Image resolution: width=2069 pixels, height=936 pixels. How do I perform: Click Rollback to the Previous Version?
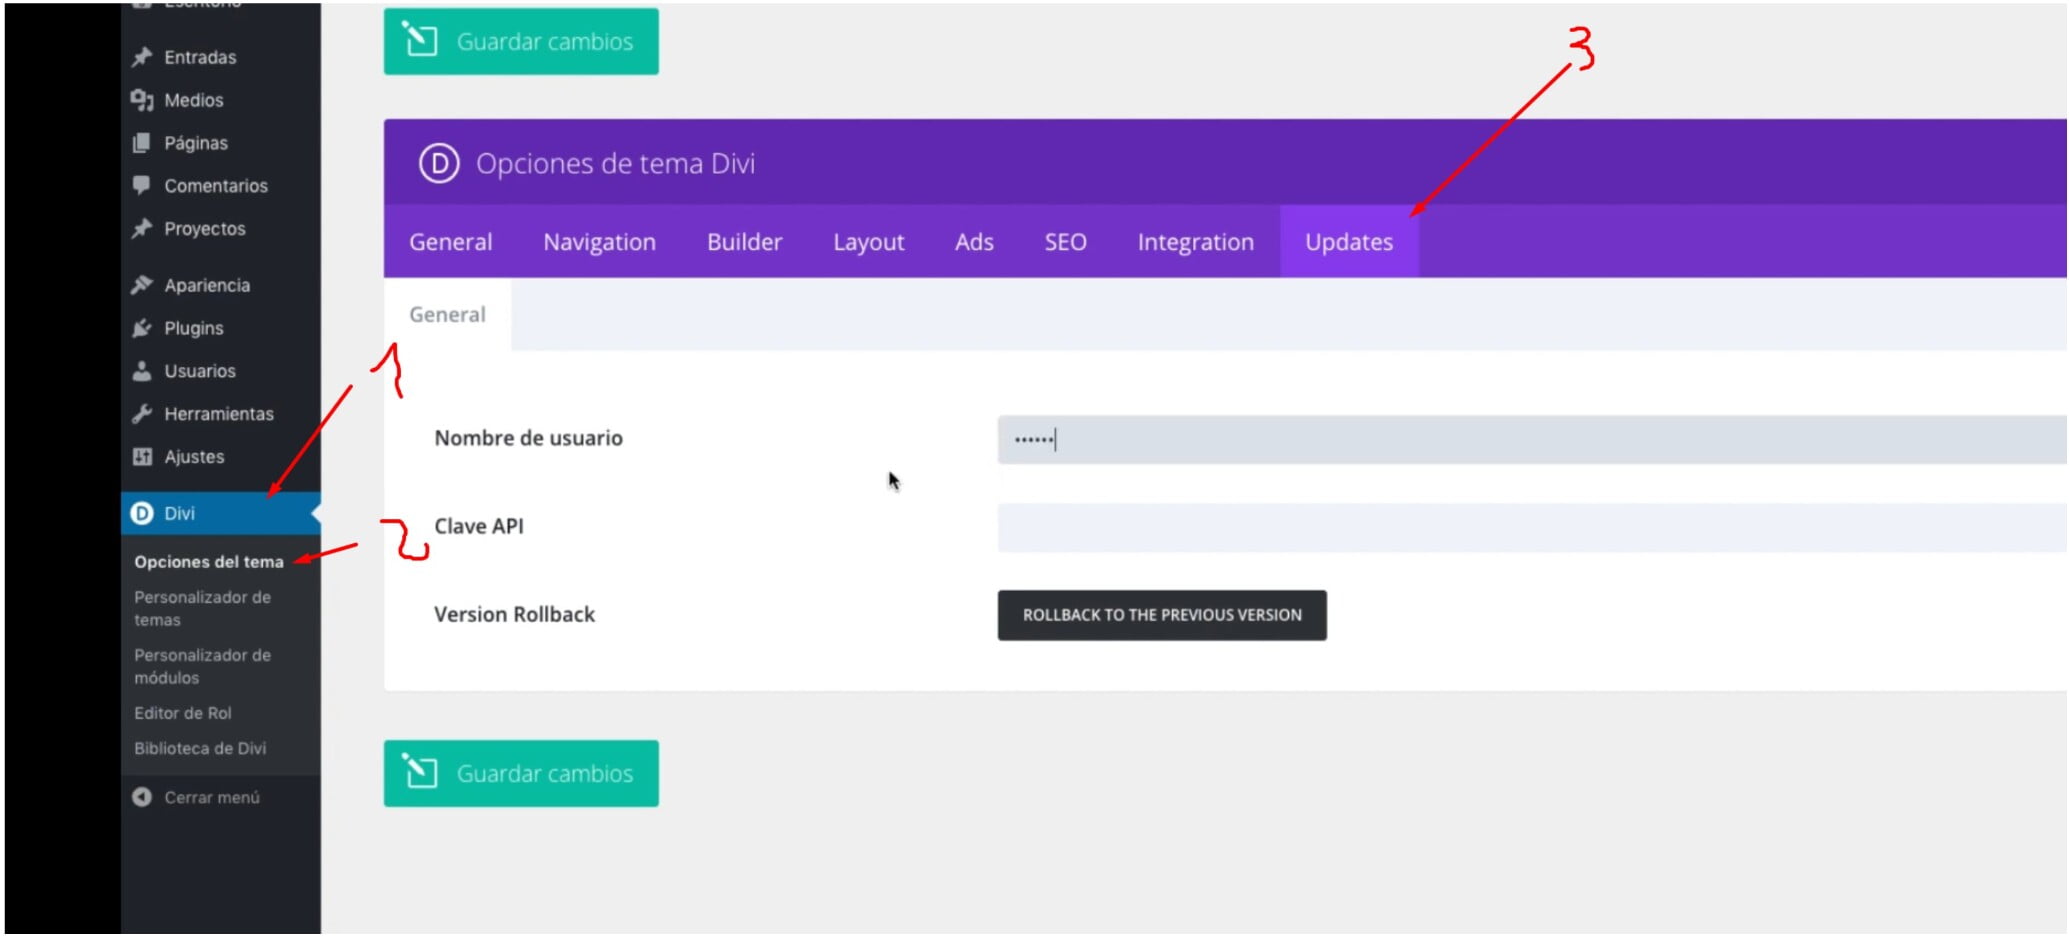click(x=1162, y=615)
